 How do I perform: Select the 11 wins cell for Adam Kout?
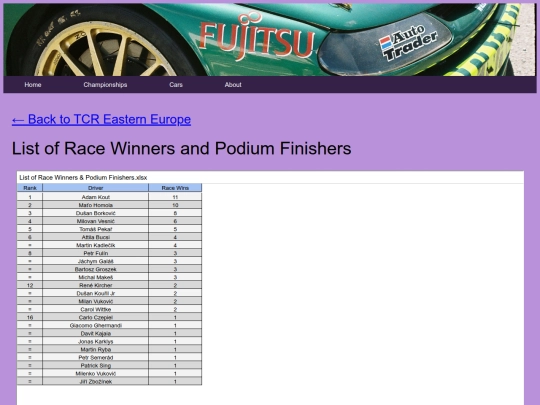point(175,197)
